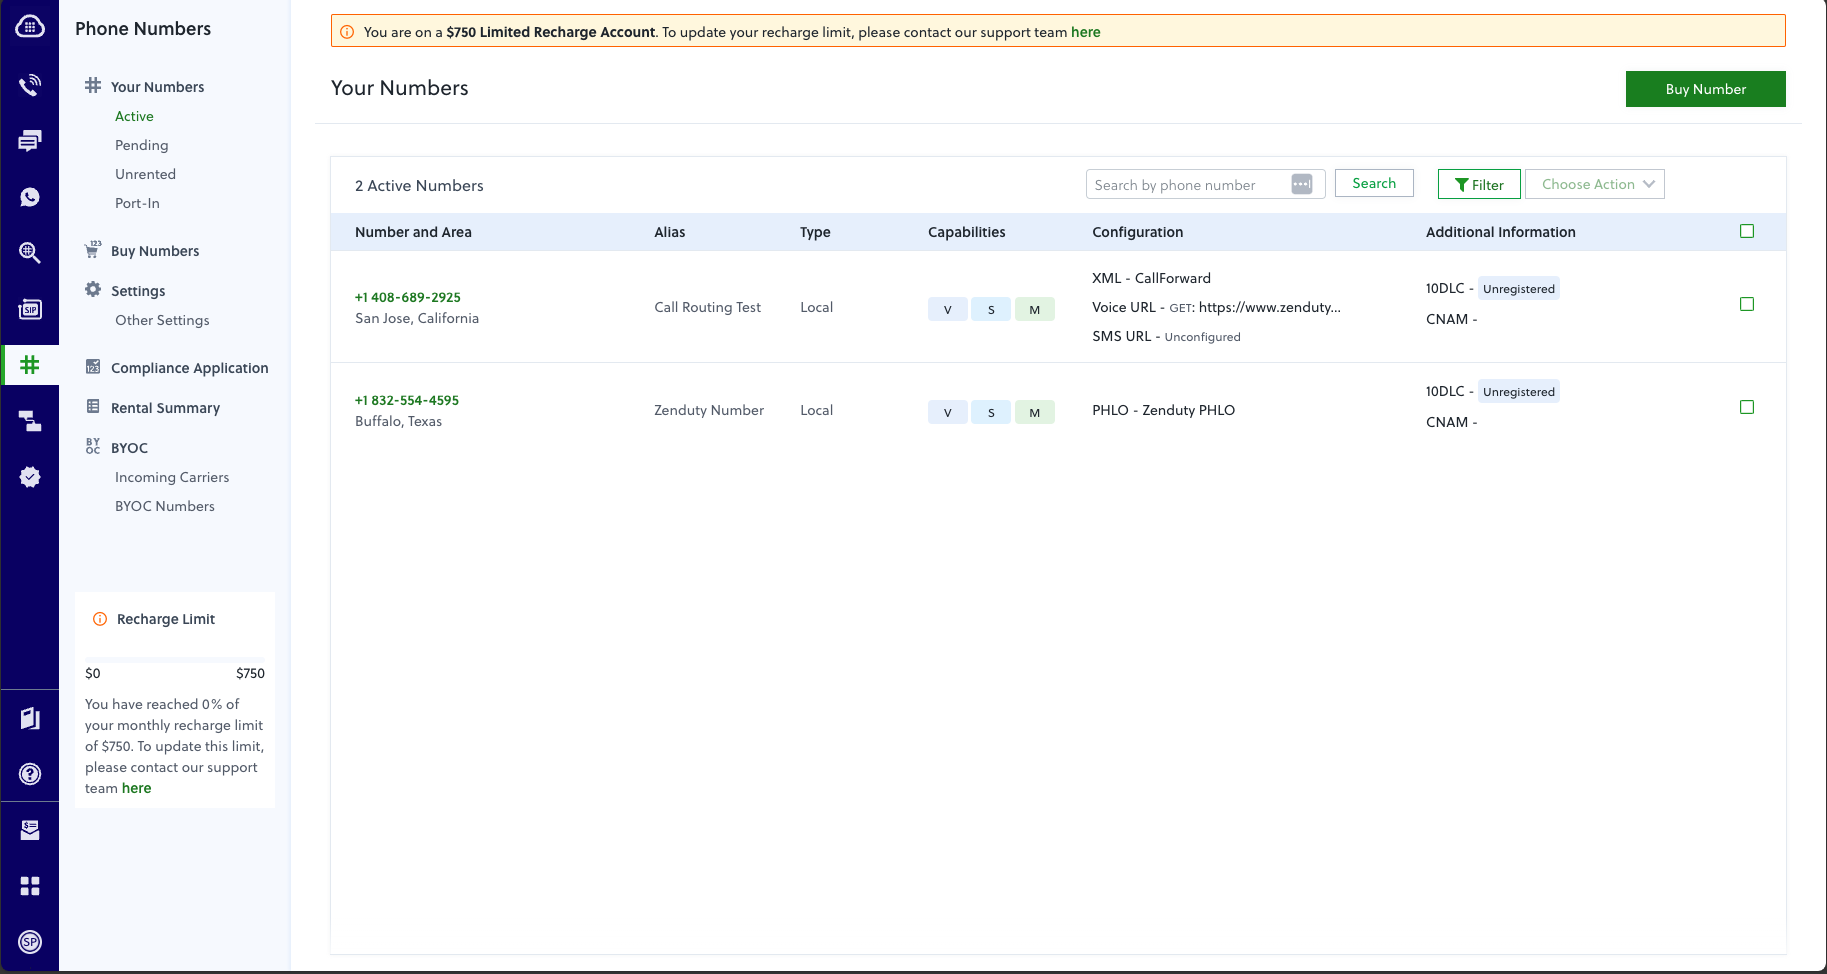The image size is (1827, 974).
Task: Tick the select-all checkbox in the table header
Action: [x=1747, y=231]
